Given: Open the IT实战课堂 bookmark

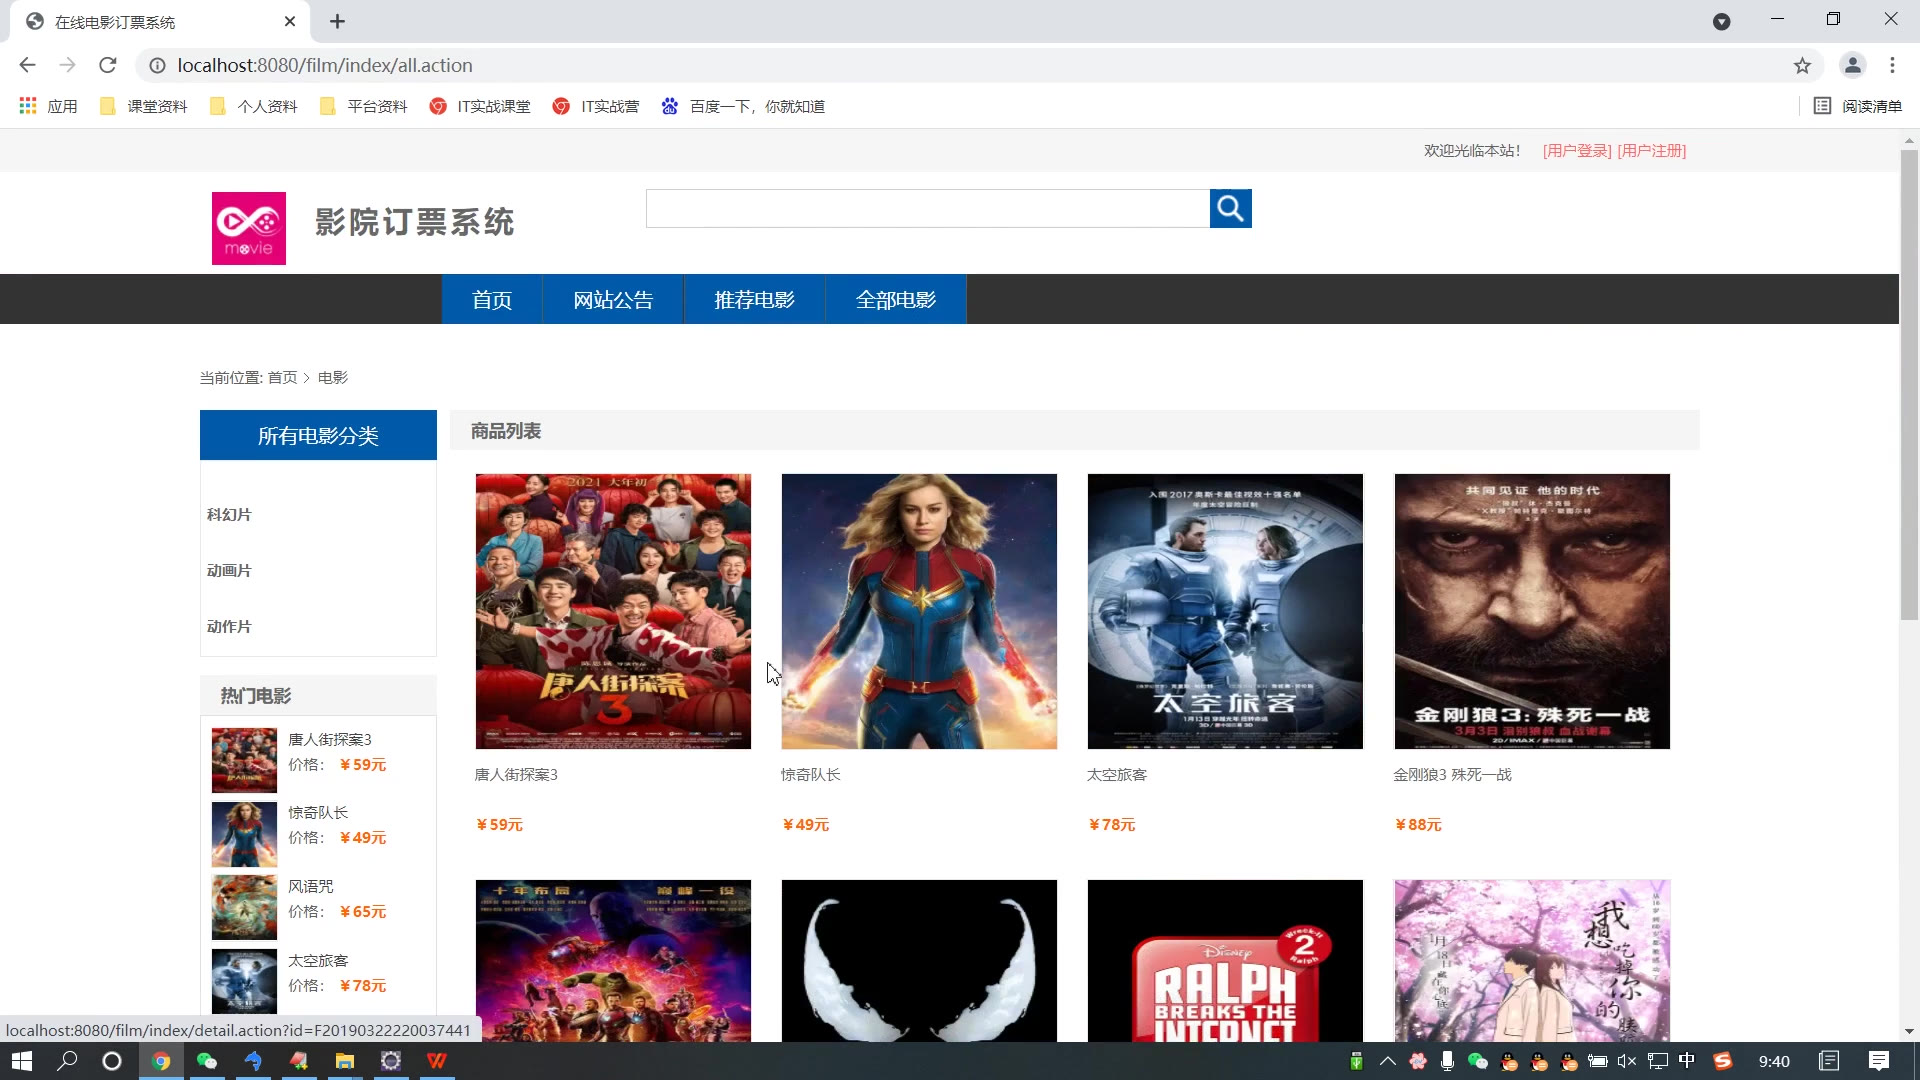Looking at the screenshot, I should (x=480, y=106).
